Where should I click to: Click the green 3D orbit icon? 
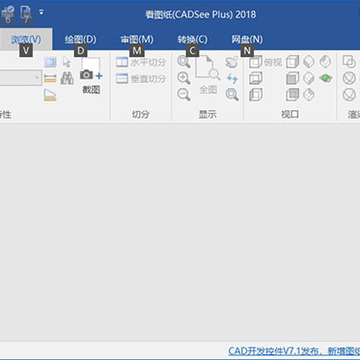(x=326, y=78)
